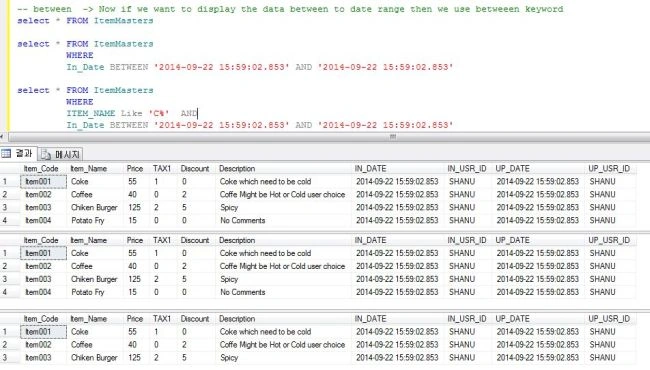Click the last In_Date BETWEEN line in editor
Screen dimensions: 650x370
(x=260, y=125)
